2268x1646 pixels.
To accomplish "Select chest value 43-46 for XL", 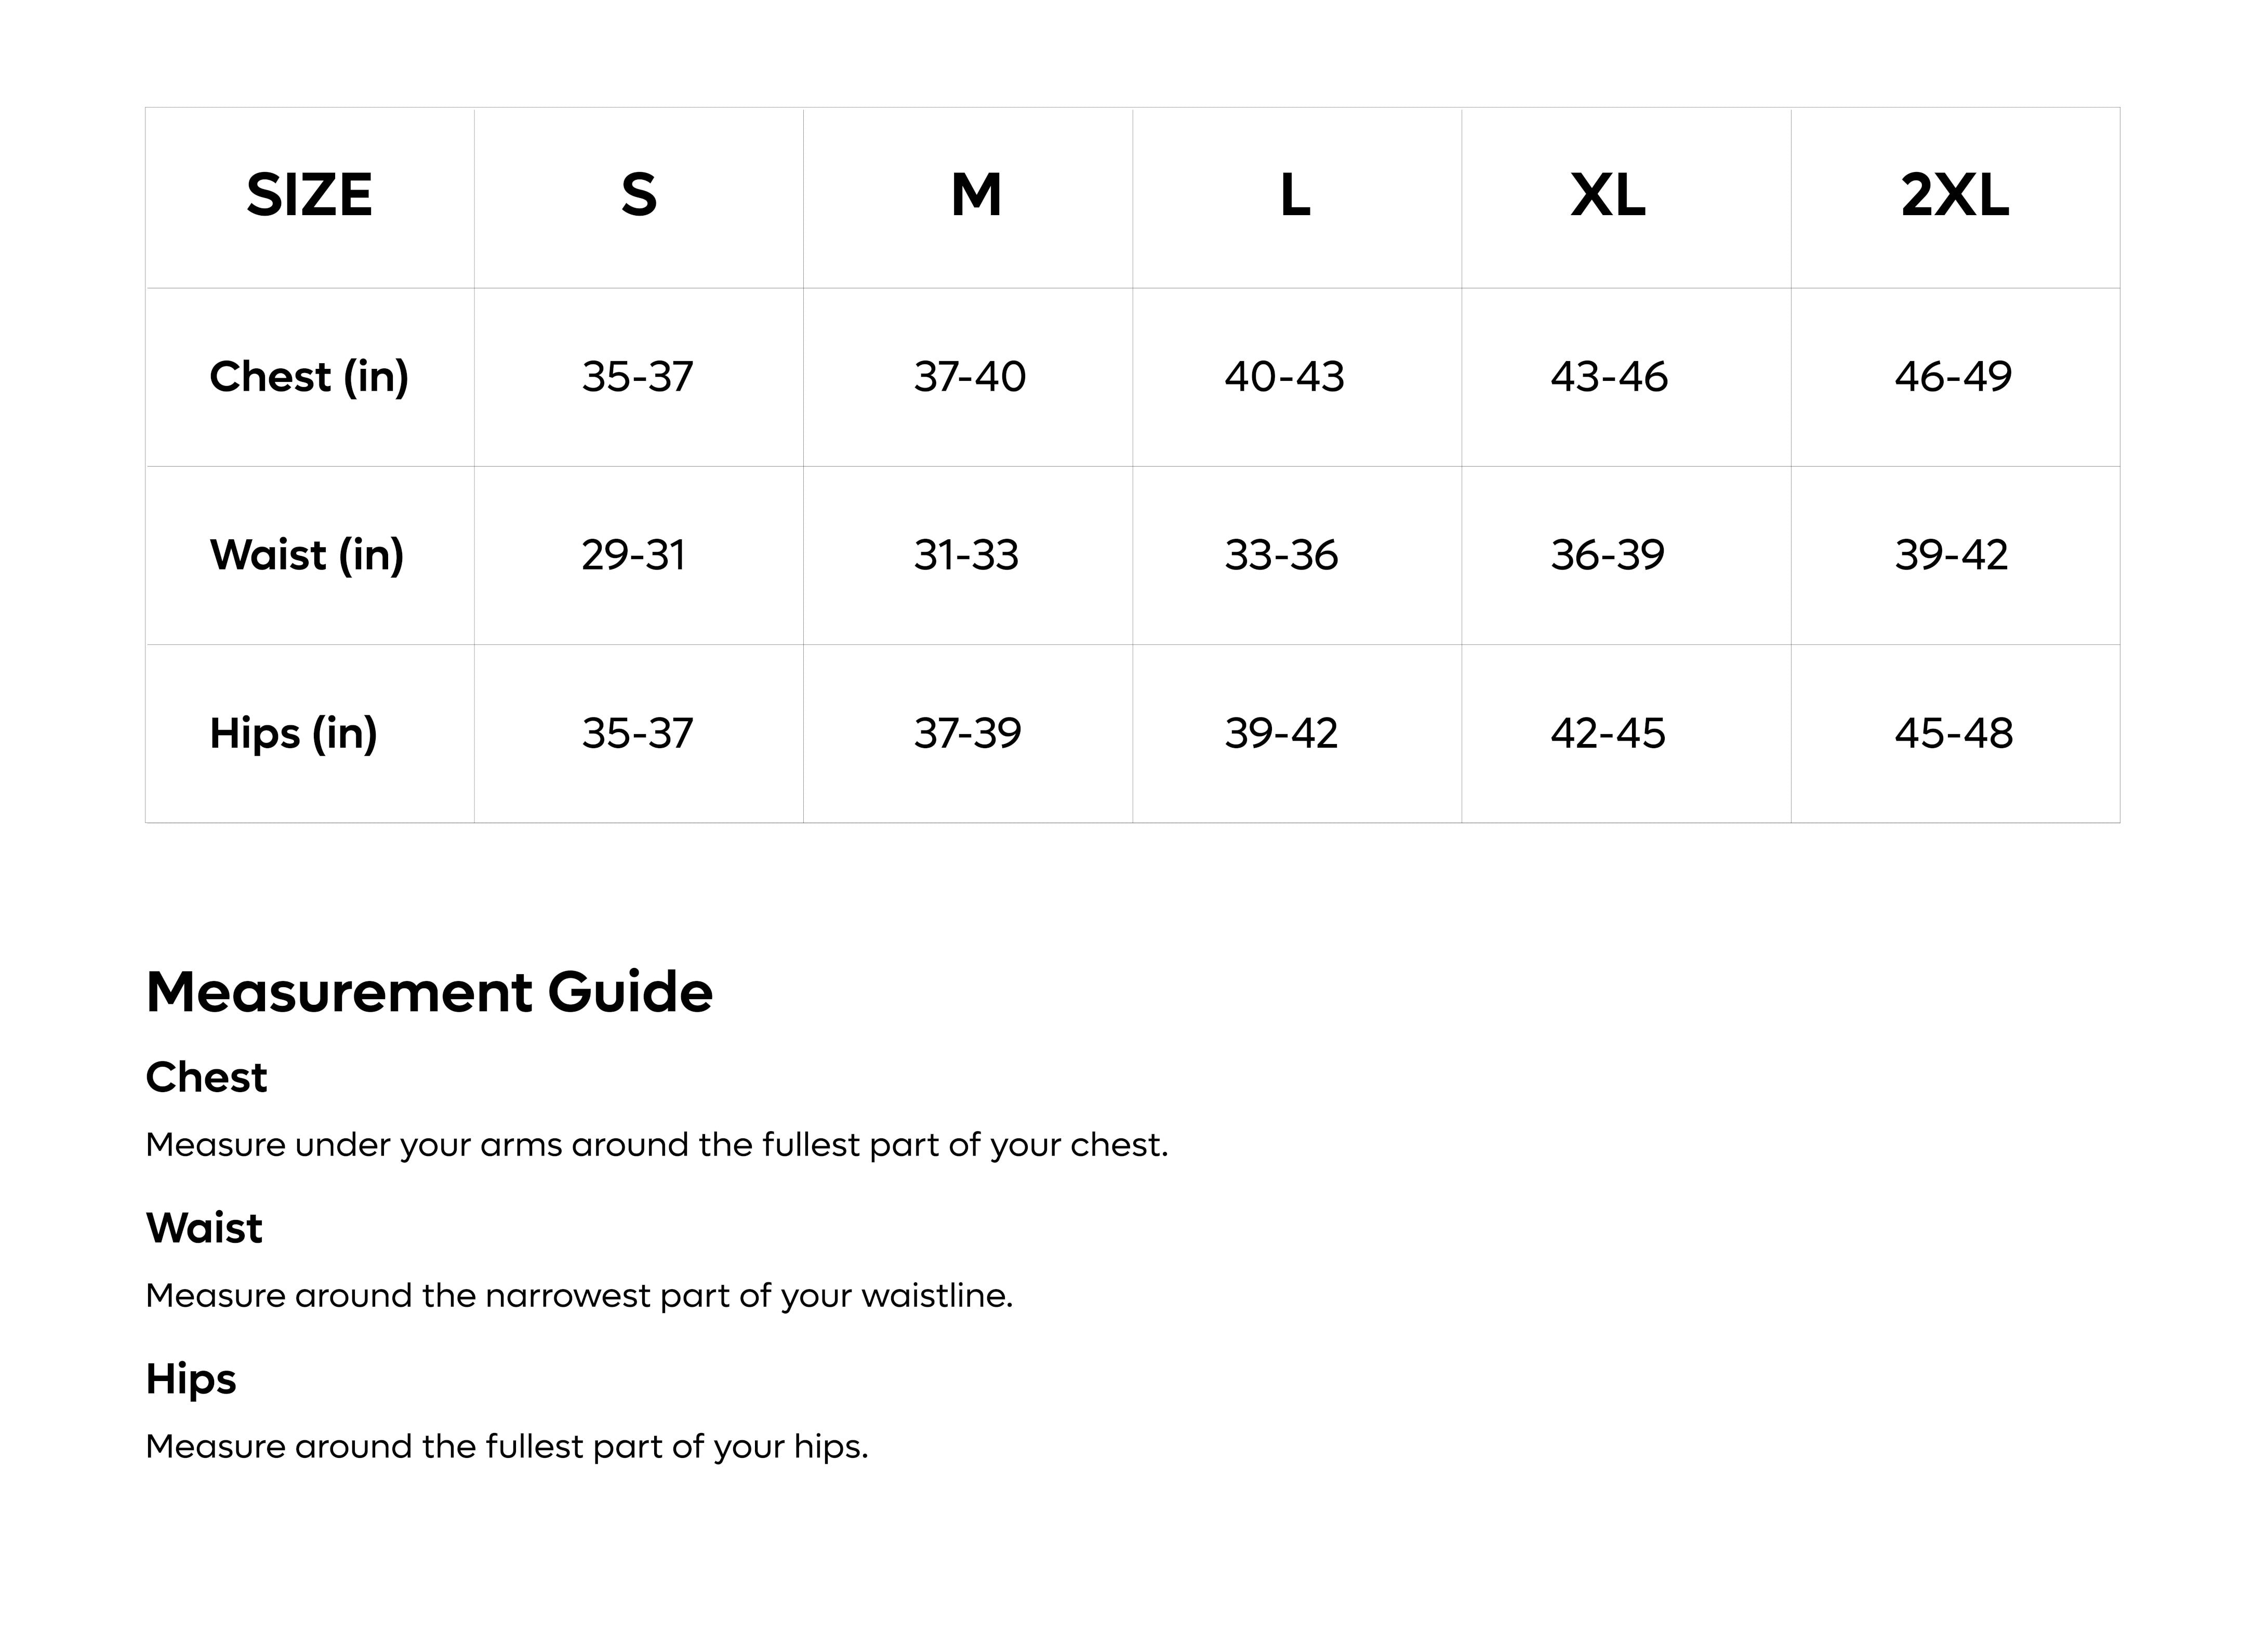I will (x=1609, y=377).
